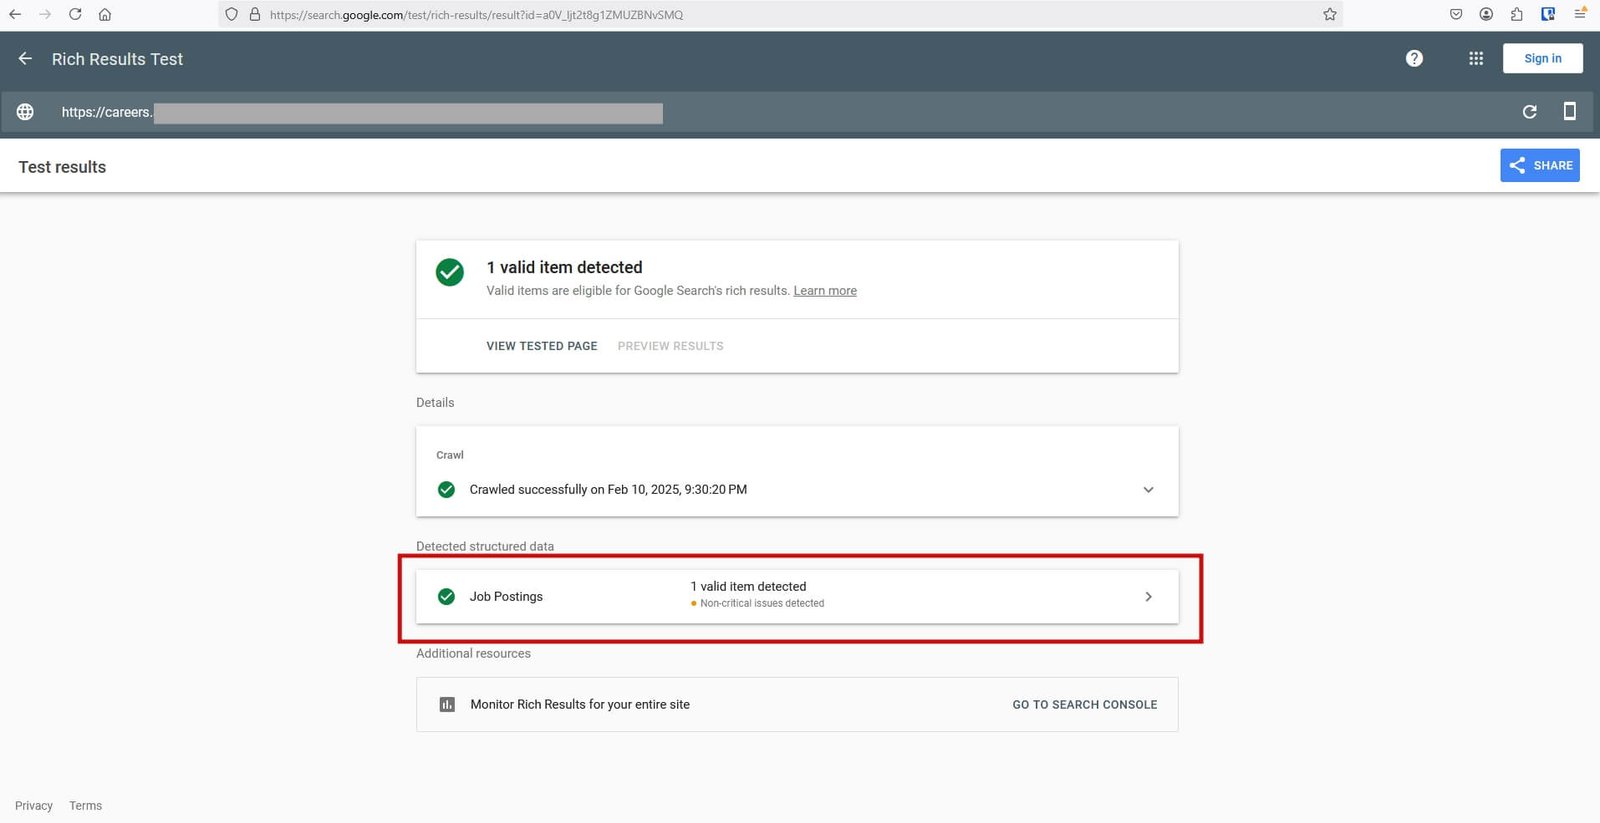Click the tested URL field starting https://careers
The width and height of the screenshot is (1600, 823).
click(x=362, y=113)
